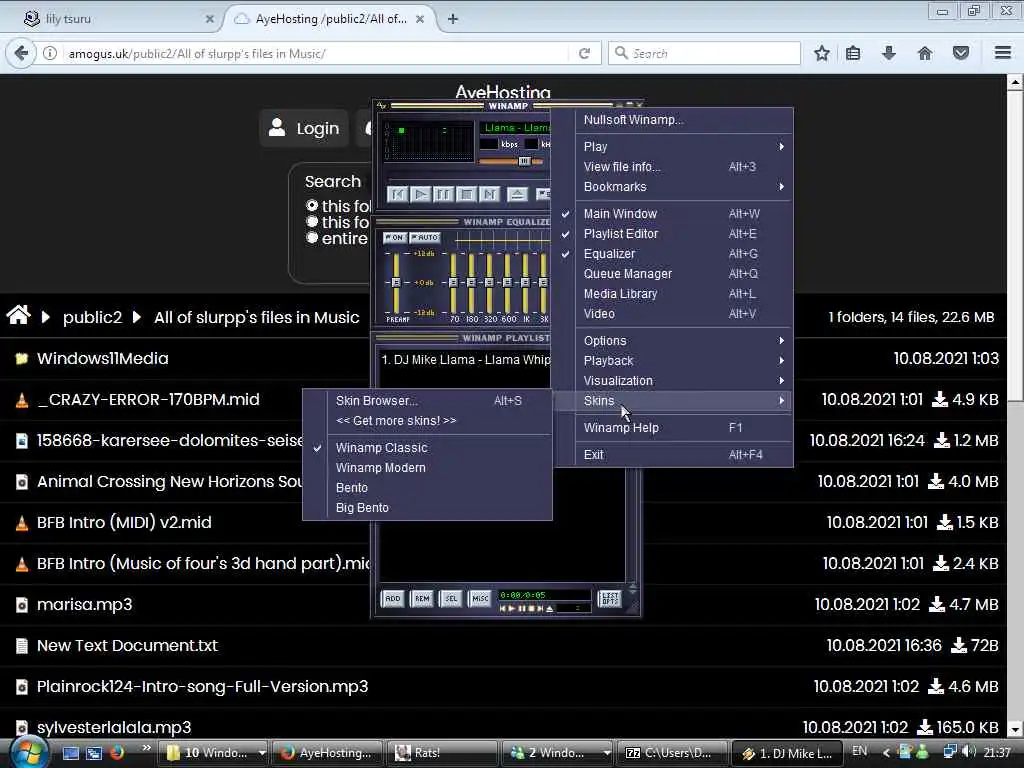The width and height of the screenshot is (1024, 768).
Task: Toggle the Equalizer menu checkbox
Action: coord(673,254)
